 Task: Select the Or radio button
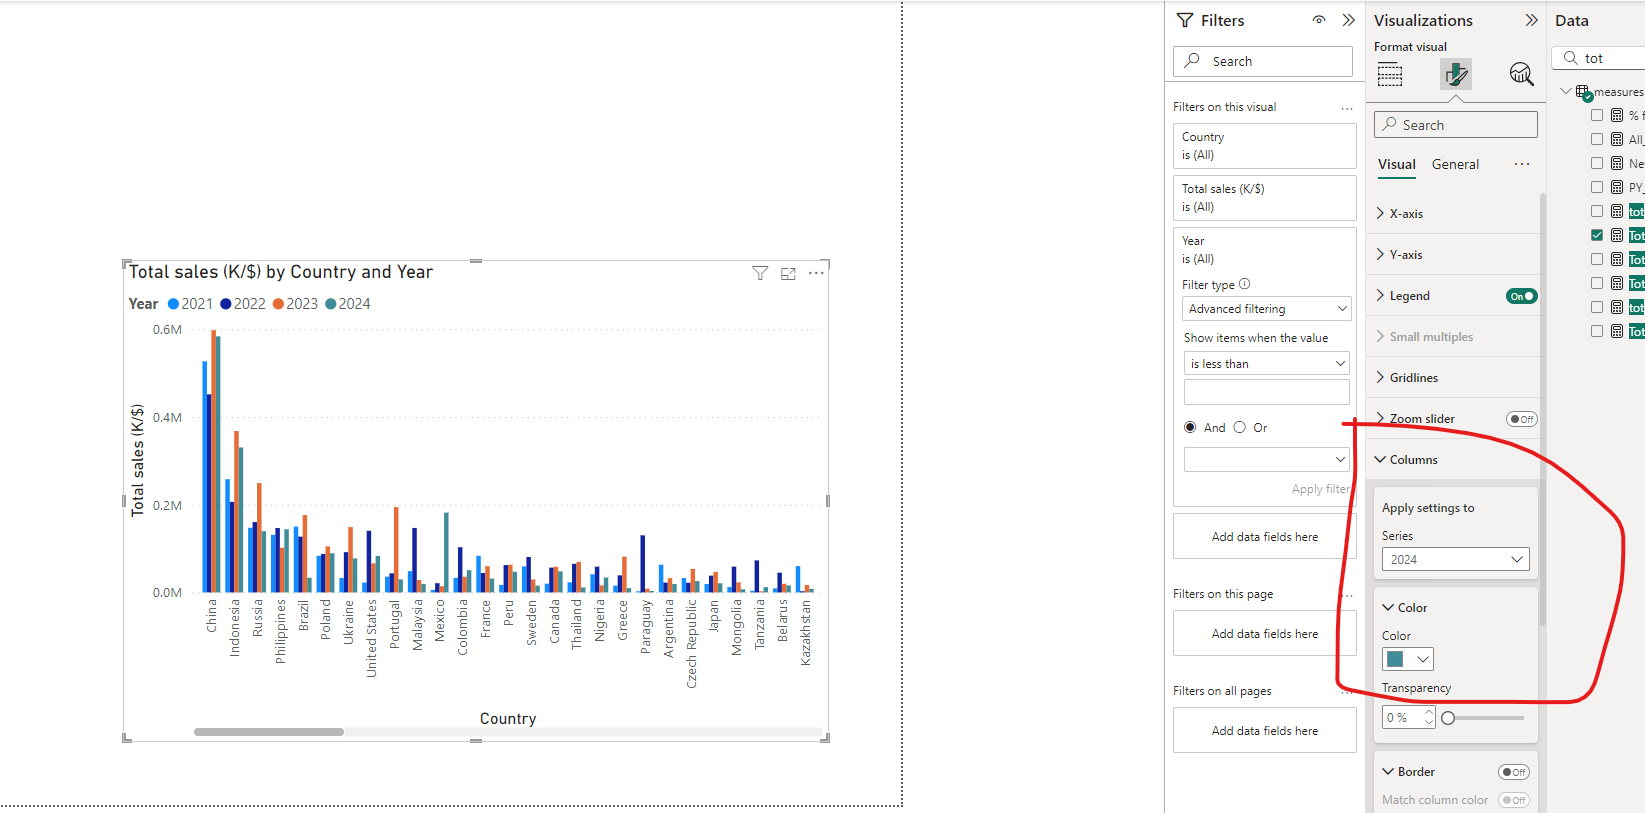(1240, 427)
